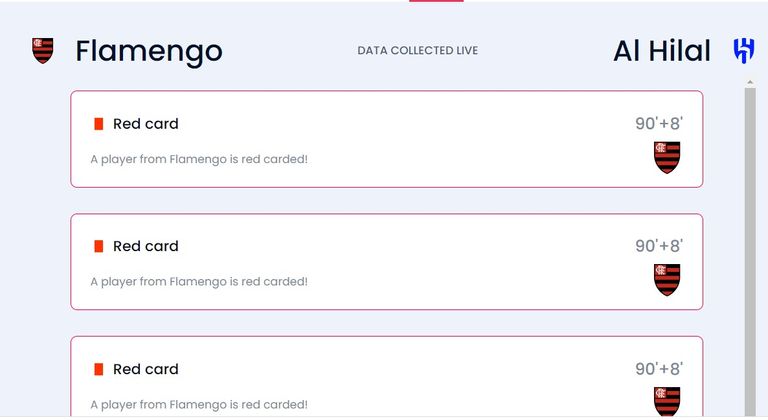Image resolution: width=768 pixels, height=420 pixels.
Task: Open the Al Hilal team name in the header
Action: 662,51
